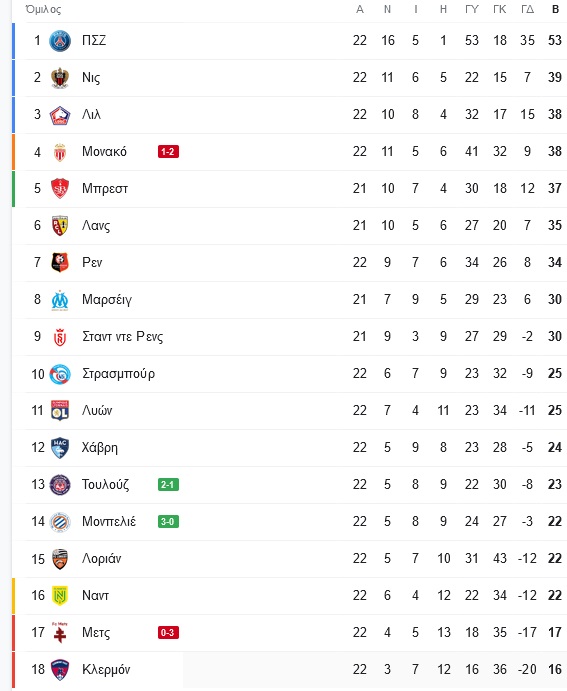Open the Toulouse 2-1 result badge
The height and width of the screenshot is (691, 567).
(x=168, y=485)
